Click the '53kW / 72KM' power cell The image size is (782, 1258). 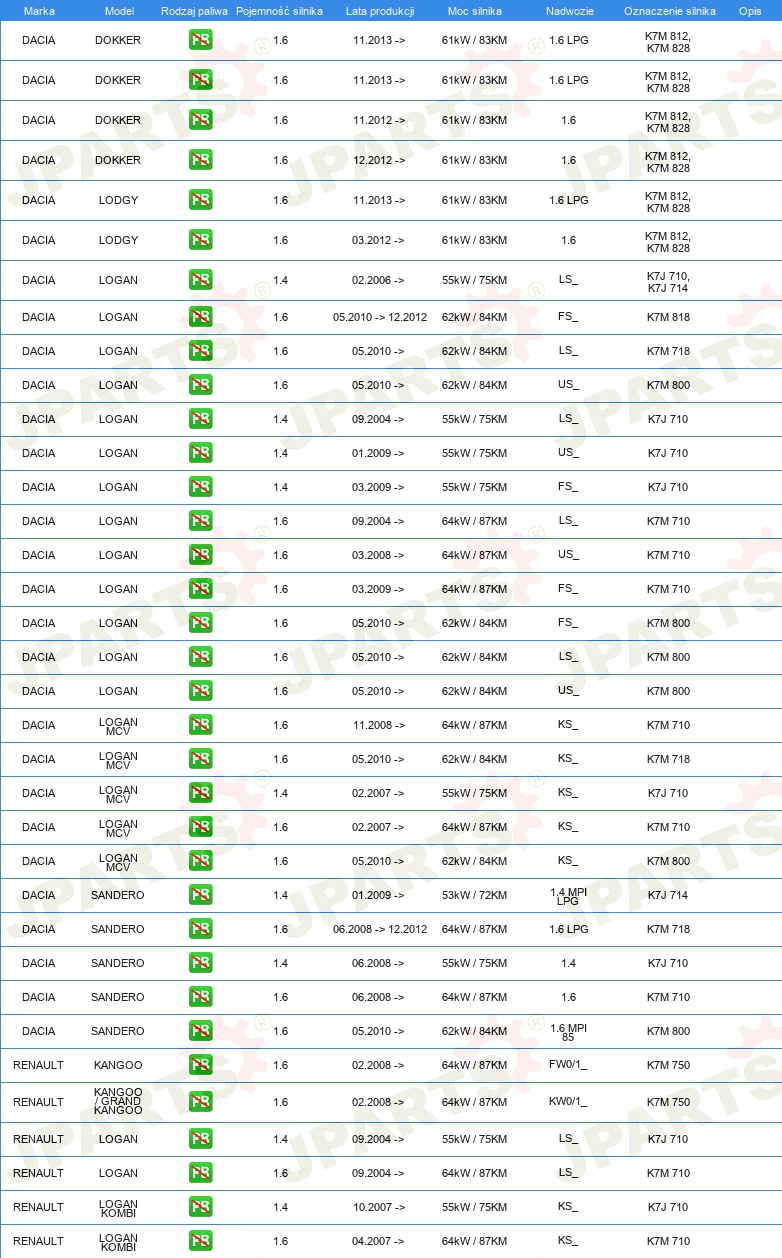click(474, 895)
